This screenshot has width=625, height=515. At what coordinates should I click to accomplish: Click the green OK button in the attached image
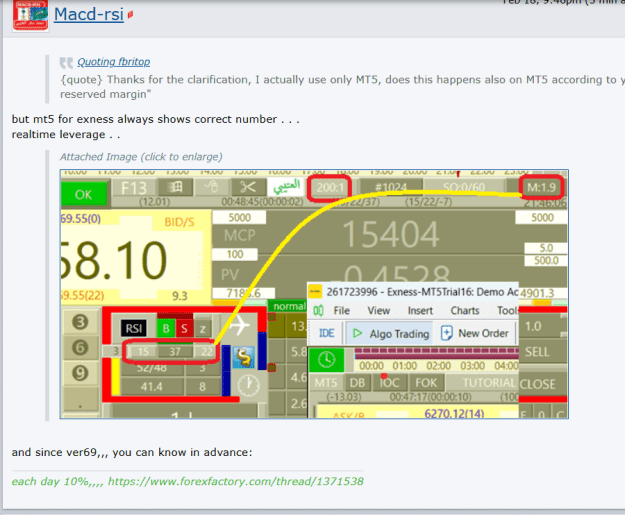(84, 194)
